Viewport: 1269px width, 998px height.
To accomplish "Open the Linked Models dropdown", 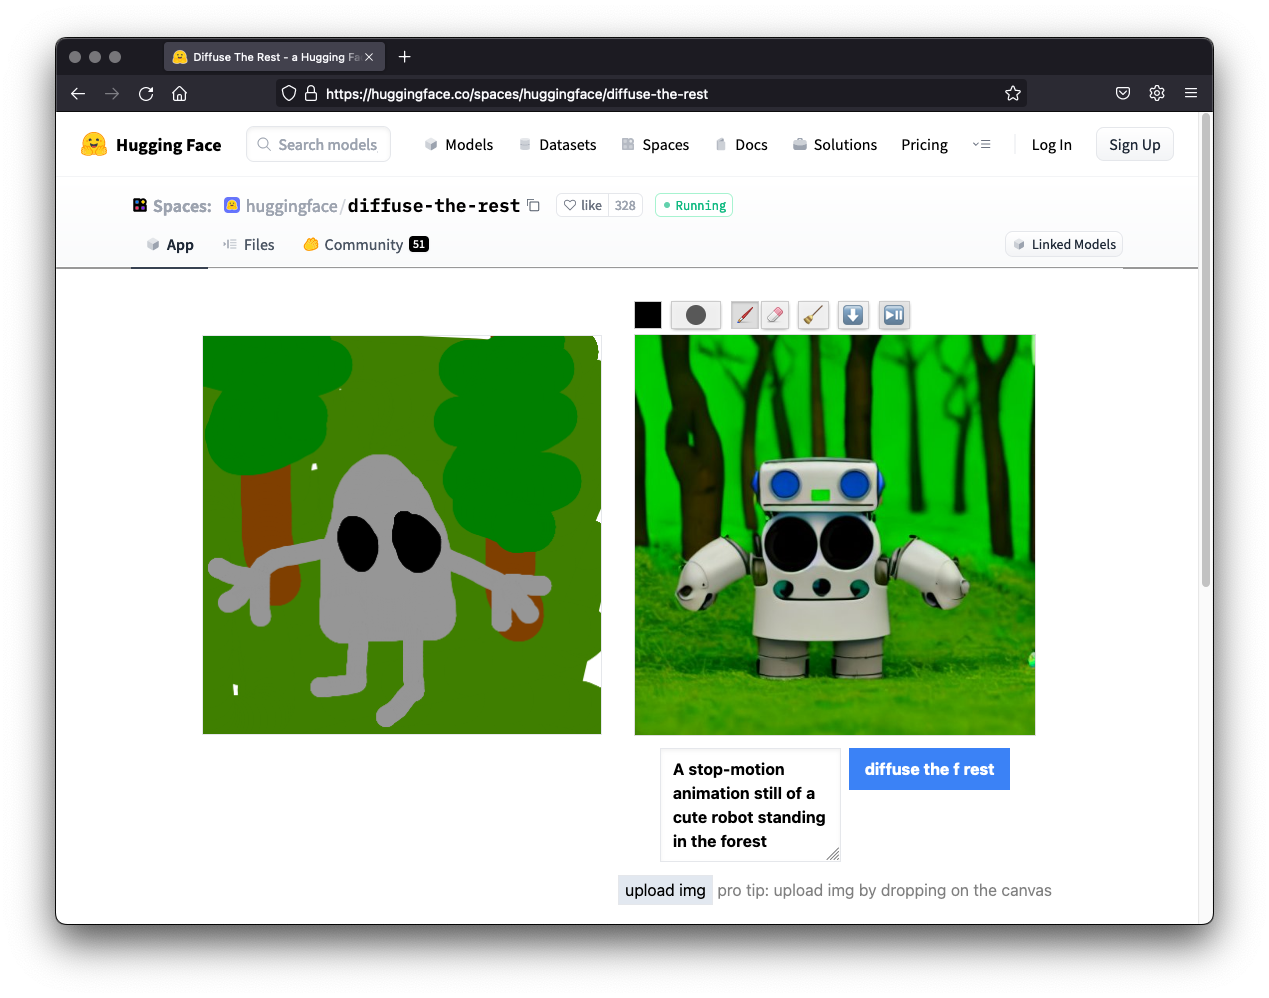I will 1064,245.
